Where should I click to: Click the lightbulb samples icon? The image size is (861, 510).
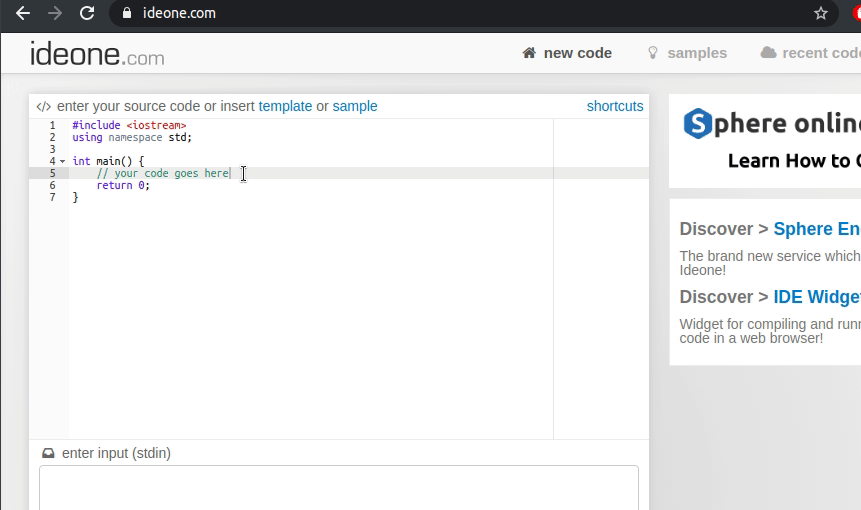click(x=652, y=53)
